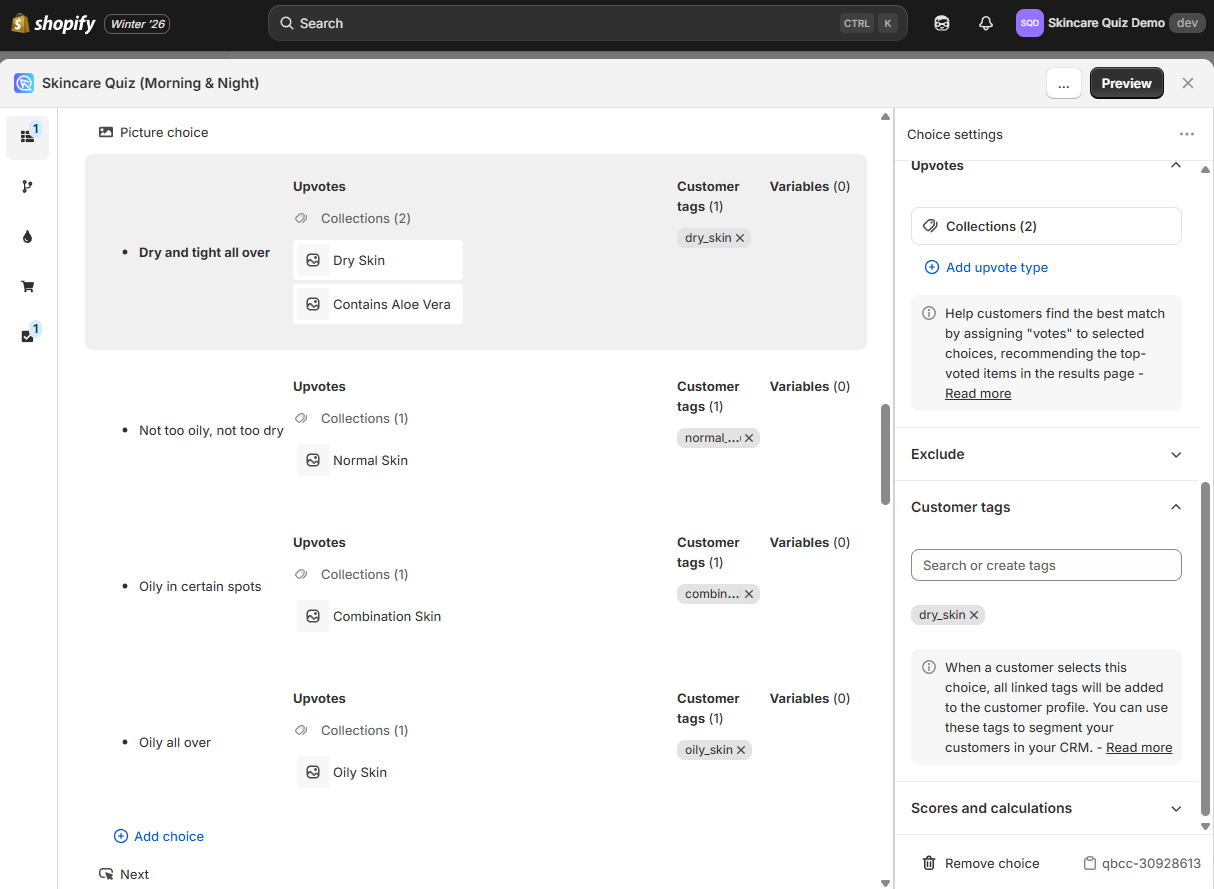Open the products cart panel in the sidebar
Viewport: 1214px width, 889px height.
pos(27,286)
